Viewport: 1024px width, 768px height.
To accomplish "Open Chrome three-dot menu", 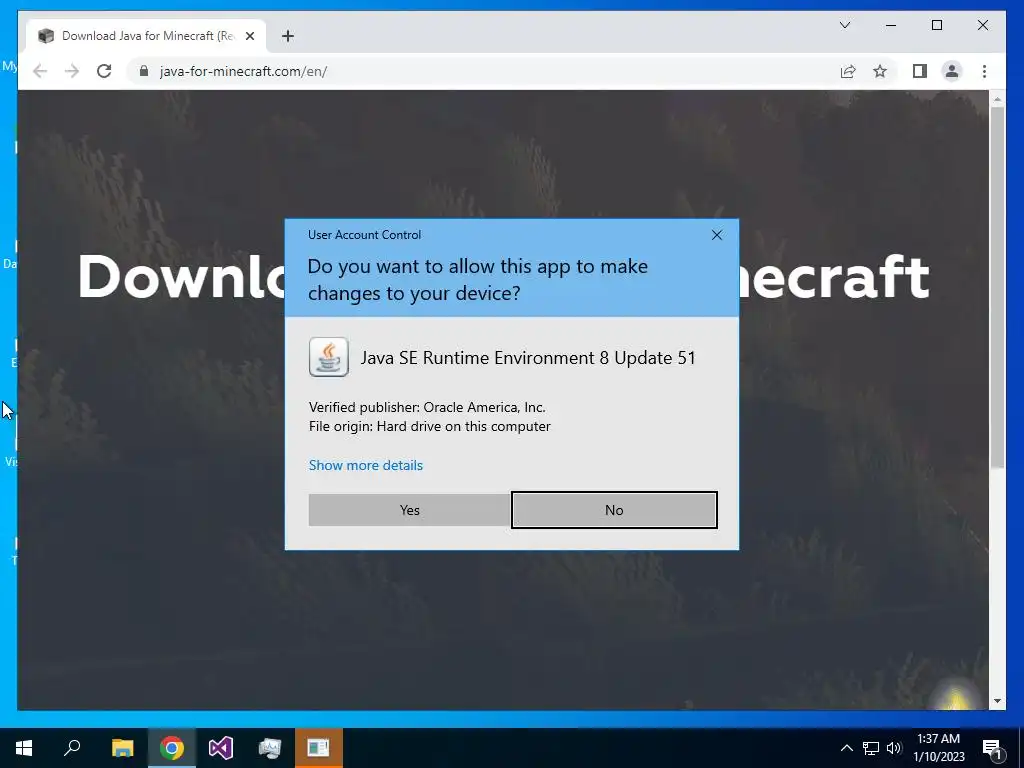I will pos(984,71).
